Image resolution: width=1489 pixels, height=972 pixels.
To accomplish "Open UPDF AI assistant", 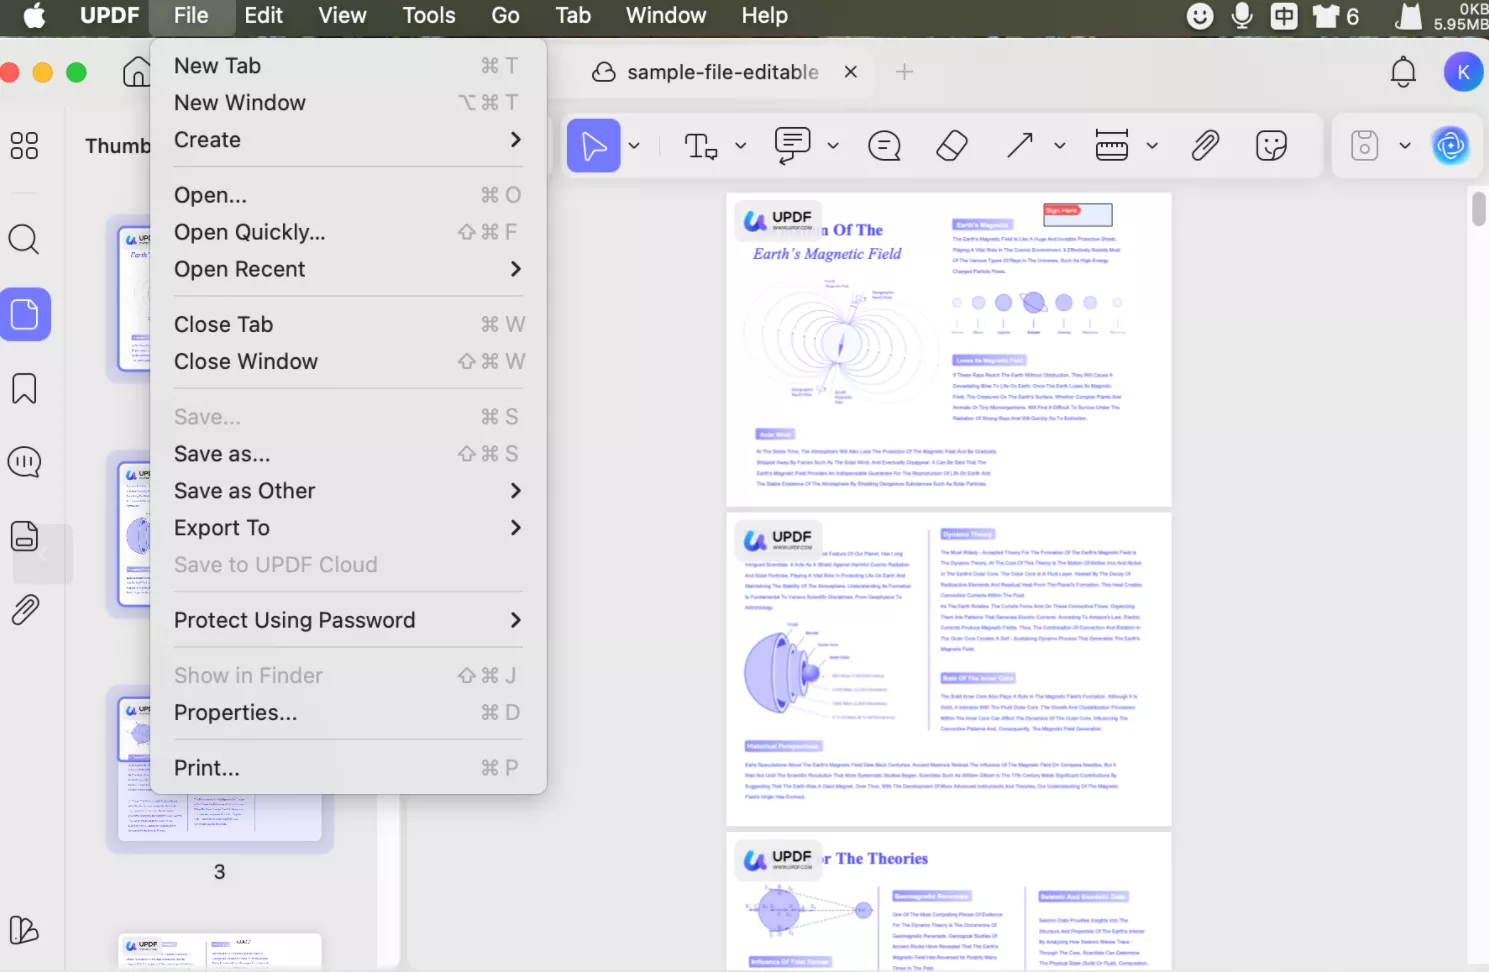I will 1451,145.
